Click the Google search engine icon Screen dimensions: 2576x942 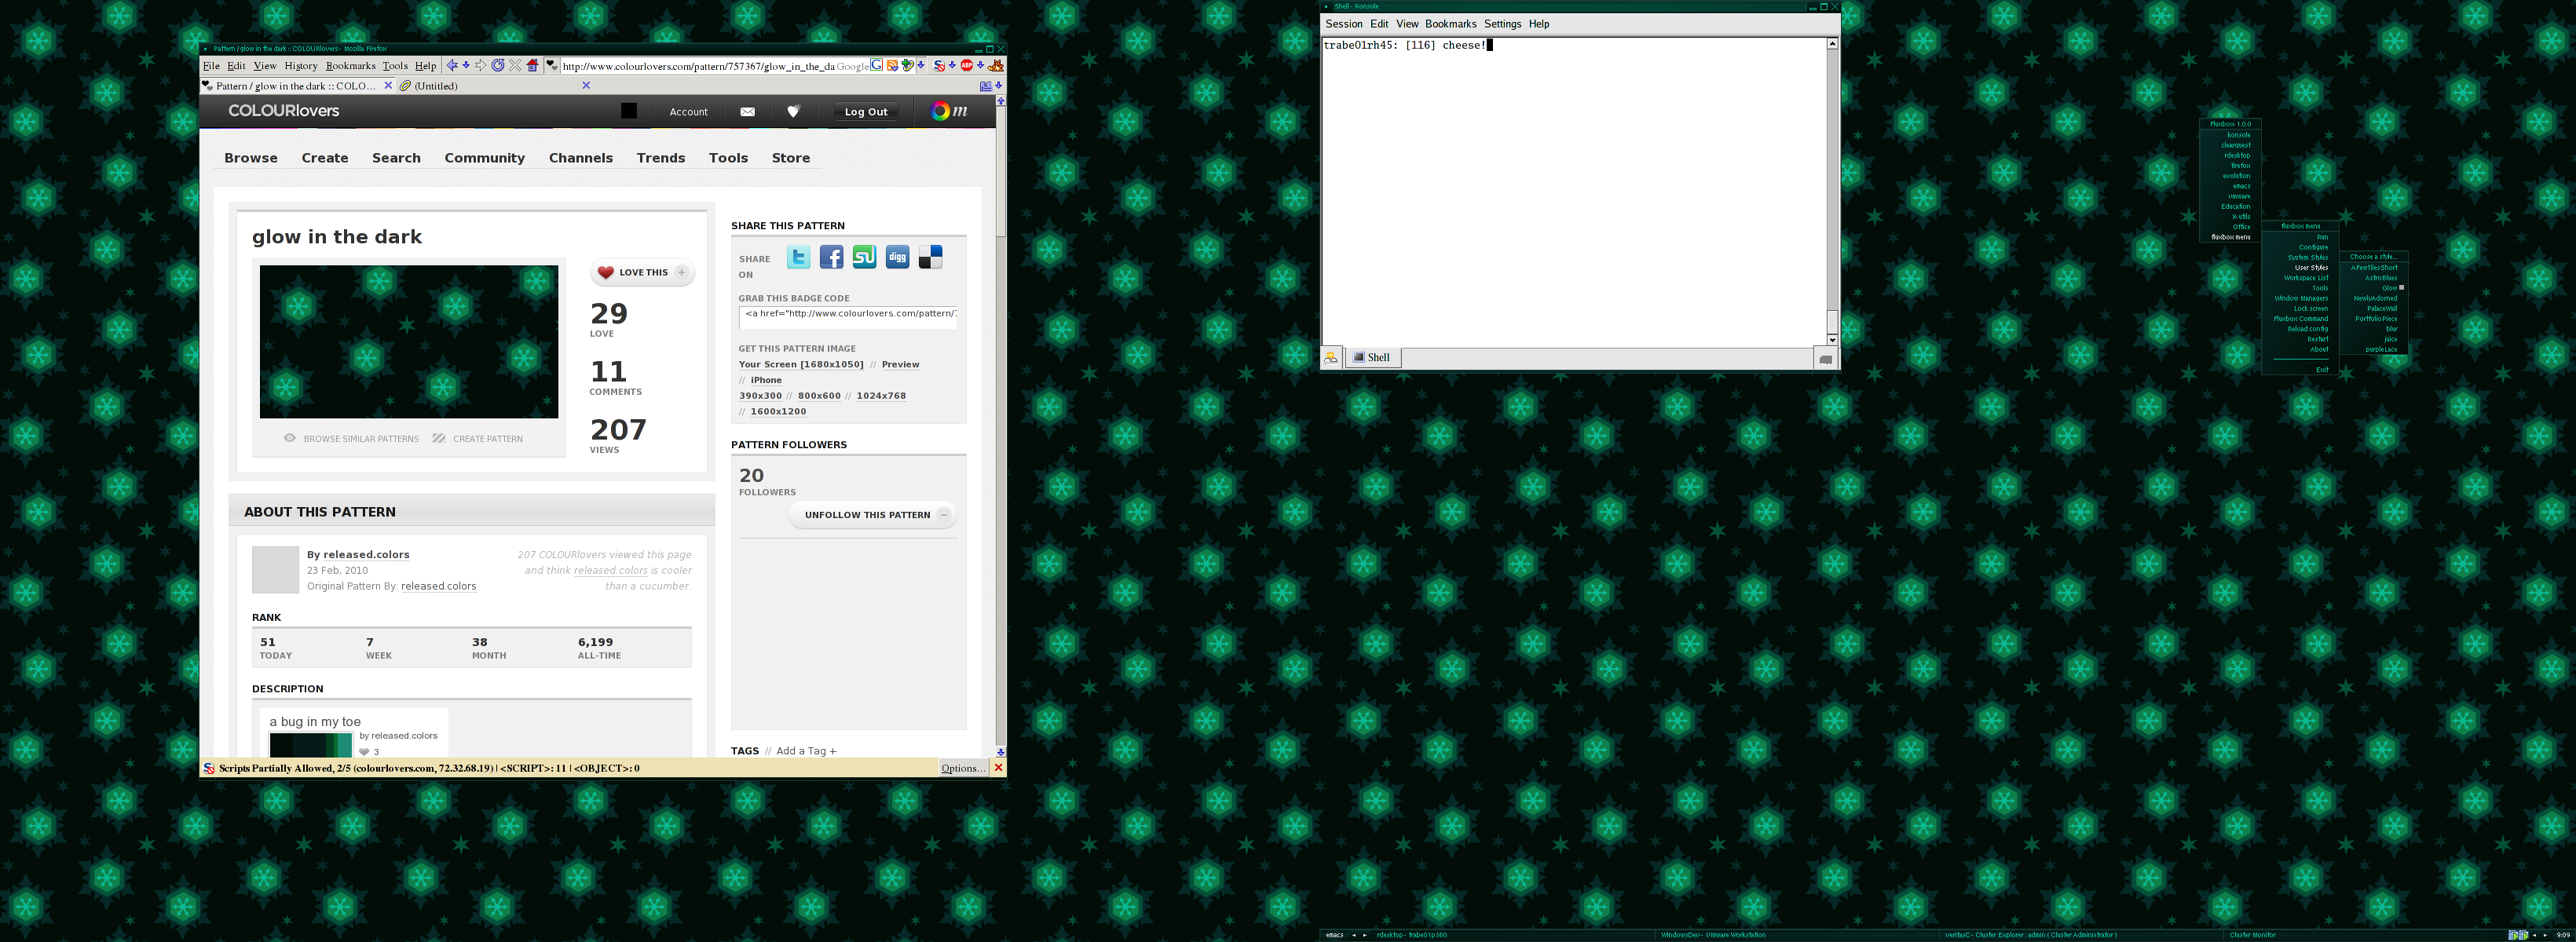point(876,65)
